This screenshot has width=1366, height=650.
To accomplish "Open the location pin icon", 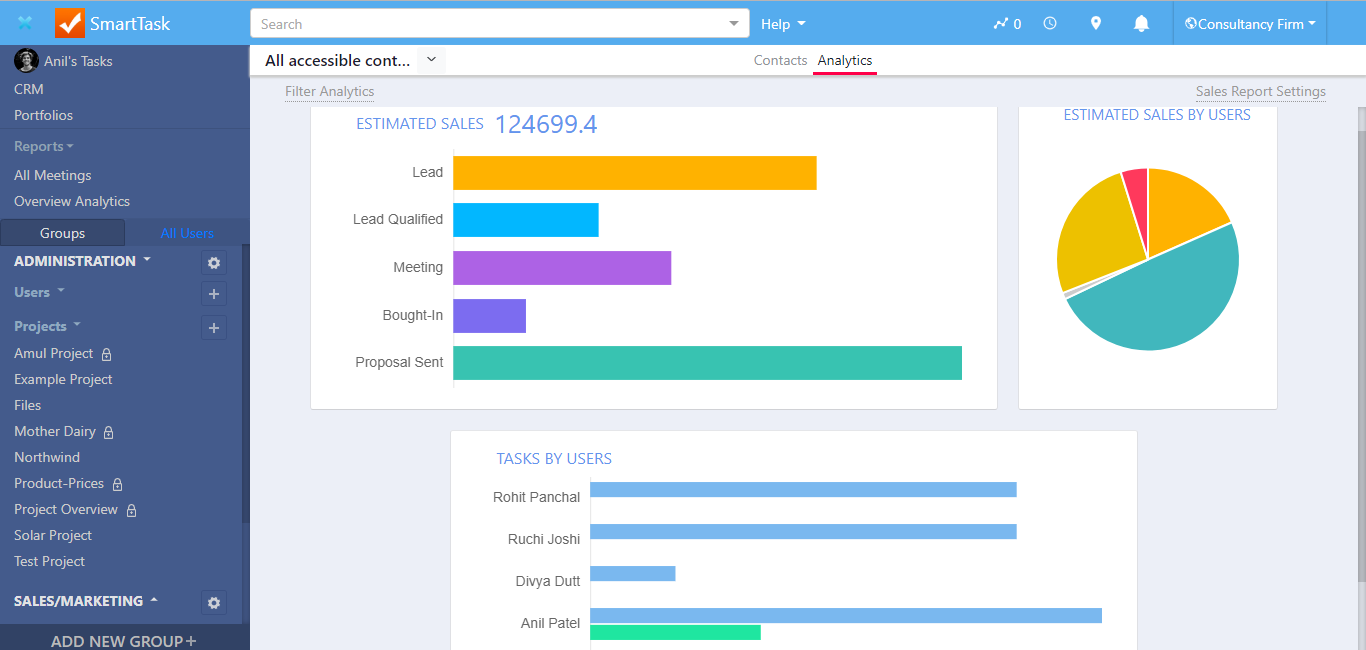I will pyautogui.click(x=1096, y=23).
